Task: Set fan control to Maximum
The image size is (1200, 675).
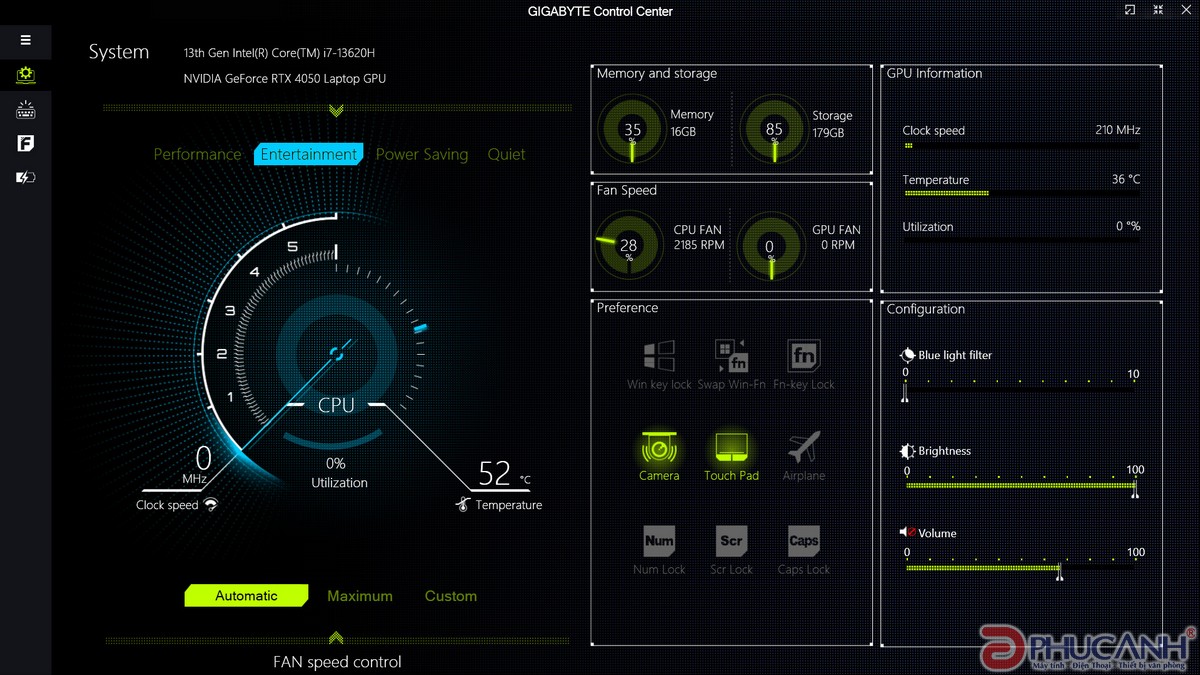Action: pos(360,596)
